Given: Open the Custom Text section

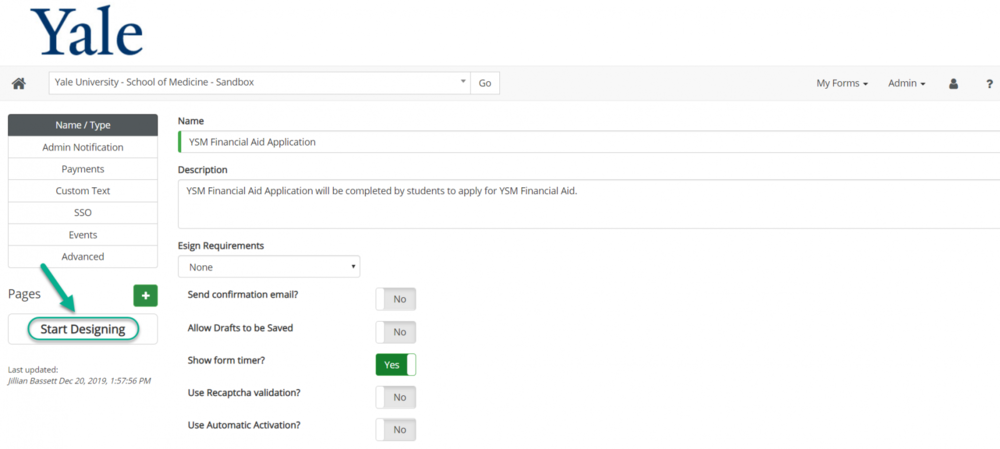Looking at the screenshot, I should (83, 191).
